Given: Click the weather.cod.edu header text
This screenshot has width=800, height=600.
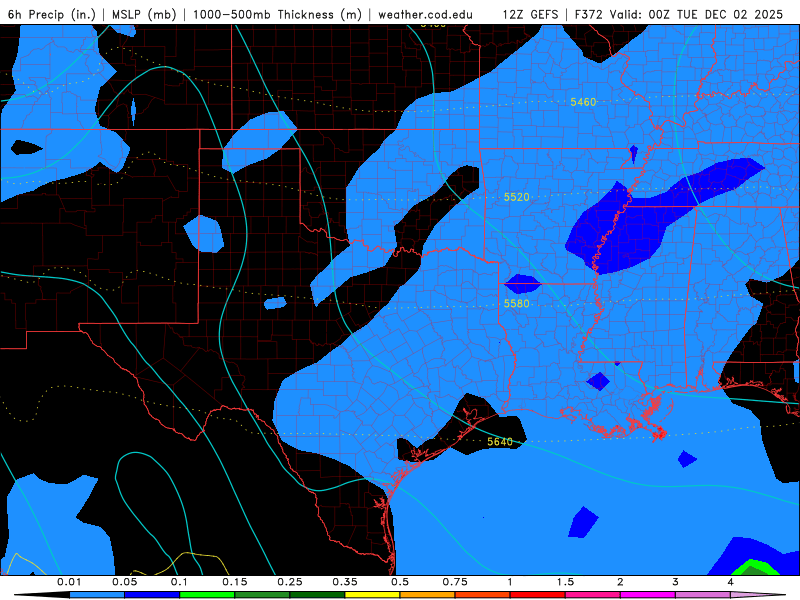Looking at the screenshot, I should [x=426, y=14].
